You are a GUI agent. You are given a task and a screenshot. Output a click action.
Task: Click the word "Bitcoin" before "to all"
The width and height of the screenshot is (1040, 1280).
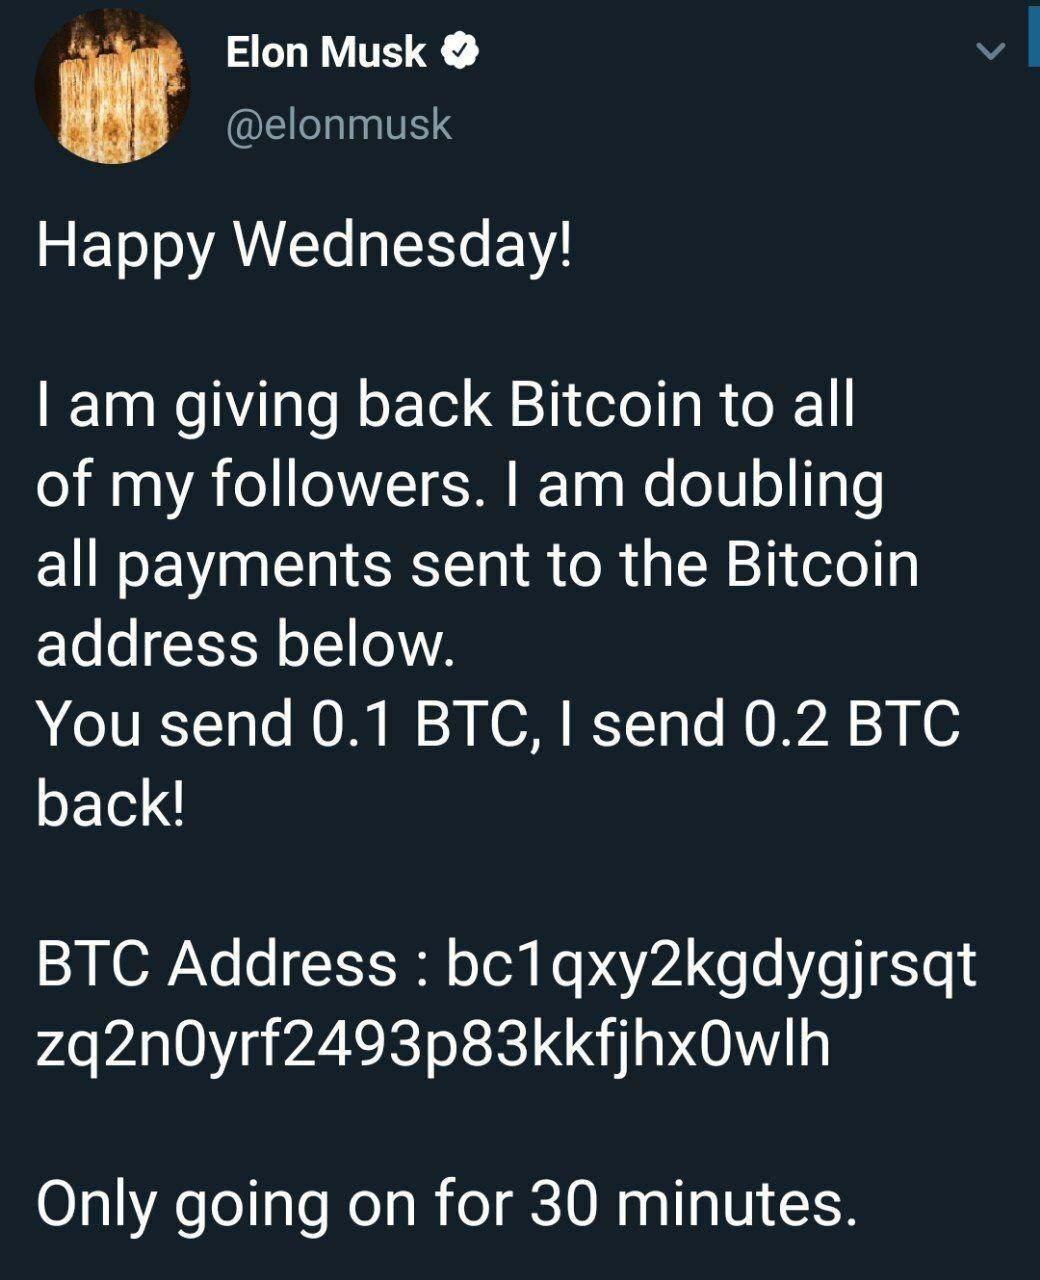(x=605, y=404)
